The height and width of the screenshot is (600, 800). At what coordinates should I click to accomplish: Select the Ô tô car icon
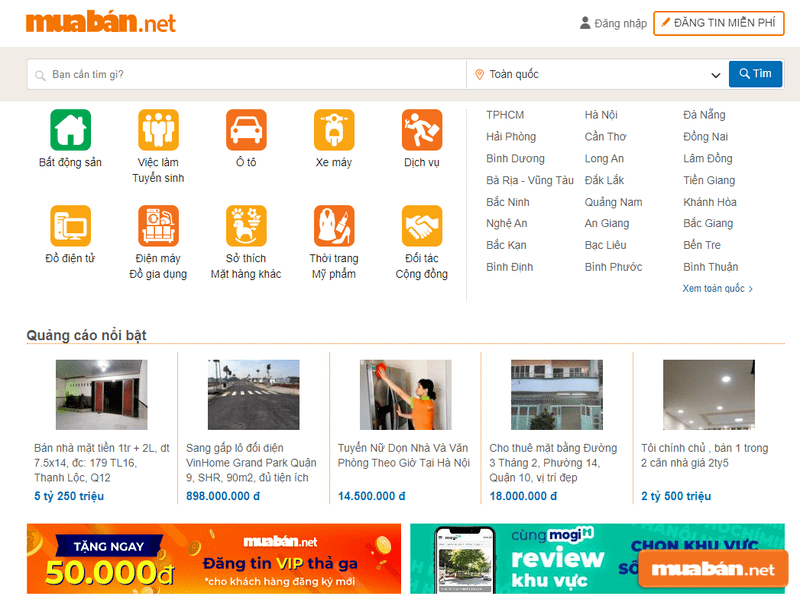point(246,130)
